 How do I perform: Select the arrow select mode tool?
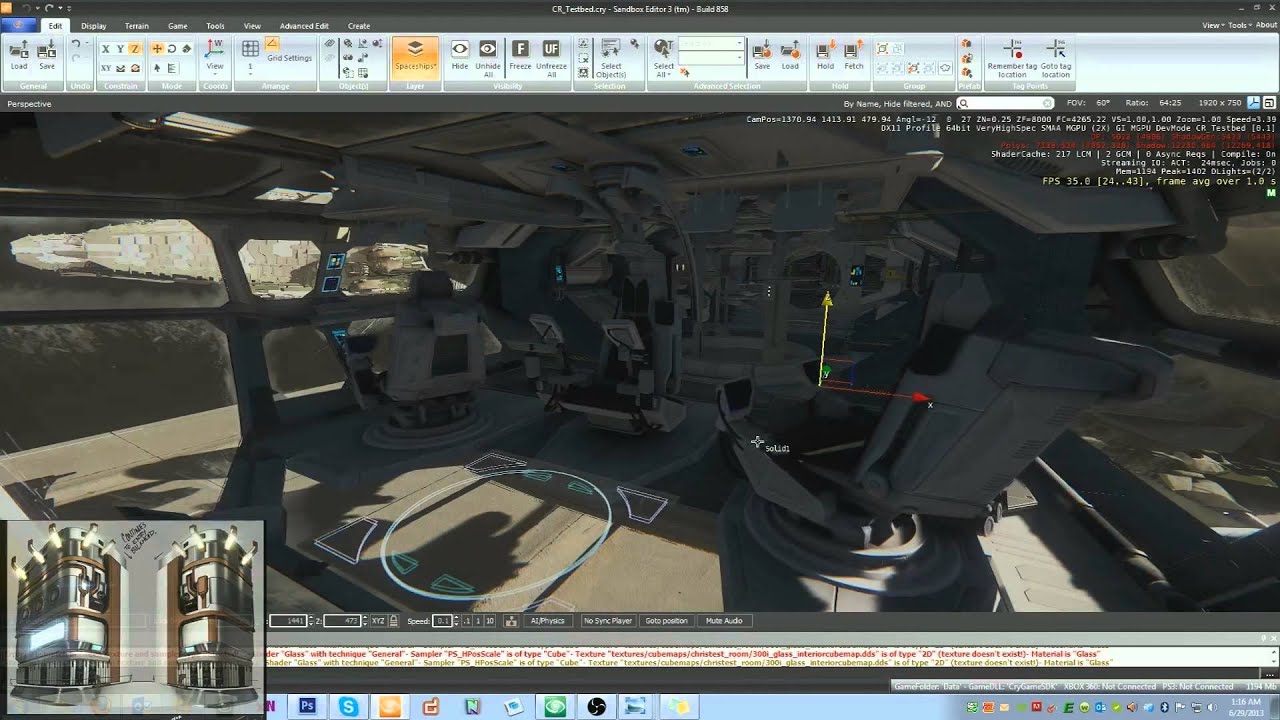(157, 68)
